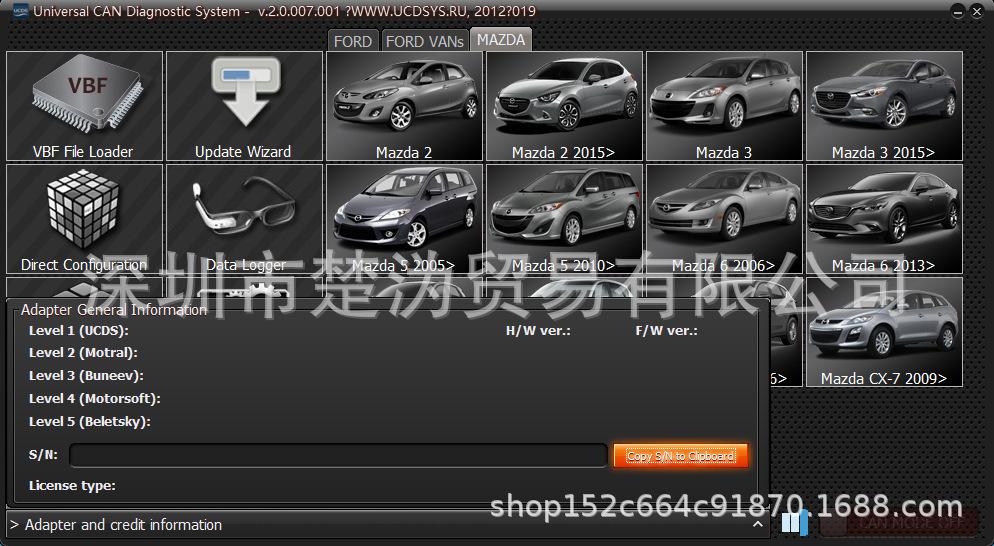The height and width of the screenshot is (546, 994).
Task: Pick the Mazda 3 2015> model
Action: pyautogui.click(x=884, y=106)
